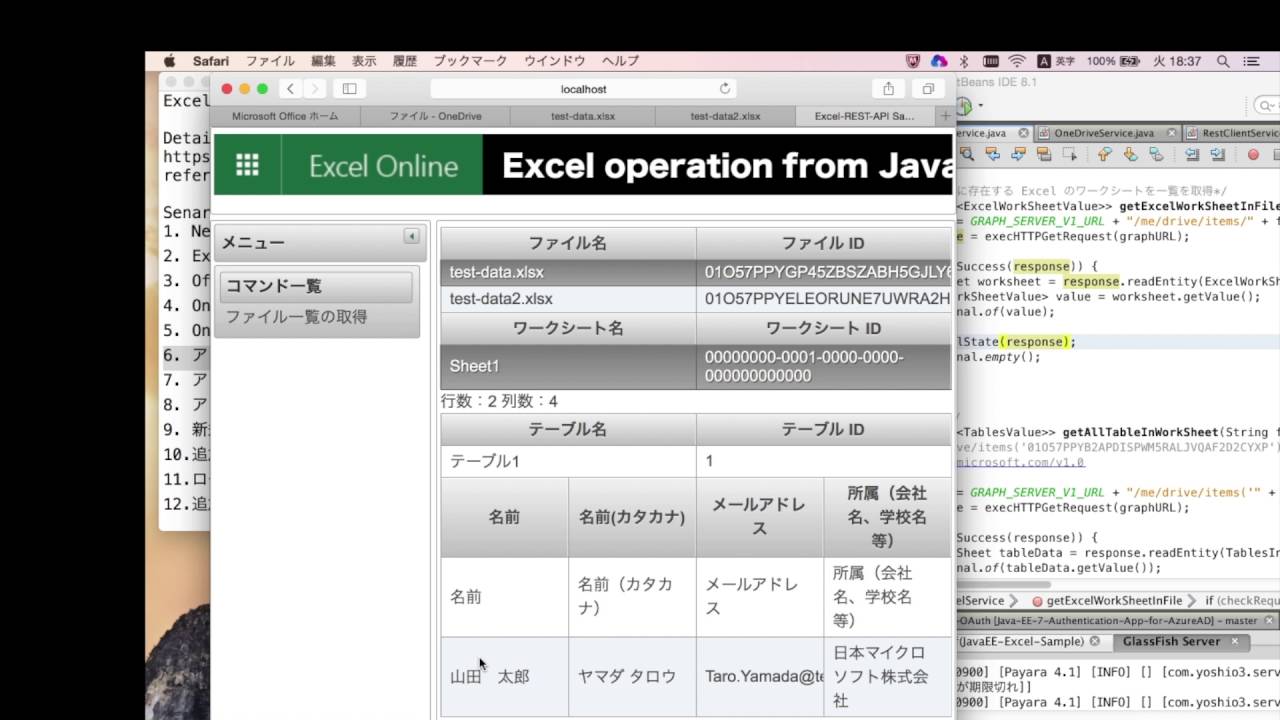Close the GlassFish Server output tab
Screen dimensions: 1280x720
pyautogui.click(x=1234, y=641)
